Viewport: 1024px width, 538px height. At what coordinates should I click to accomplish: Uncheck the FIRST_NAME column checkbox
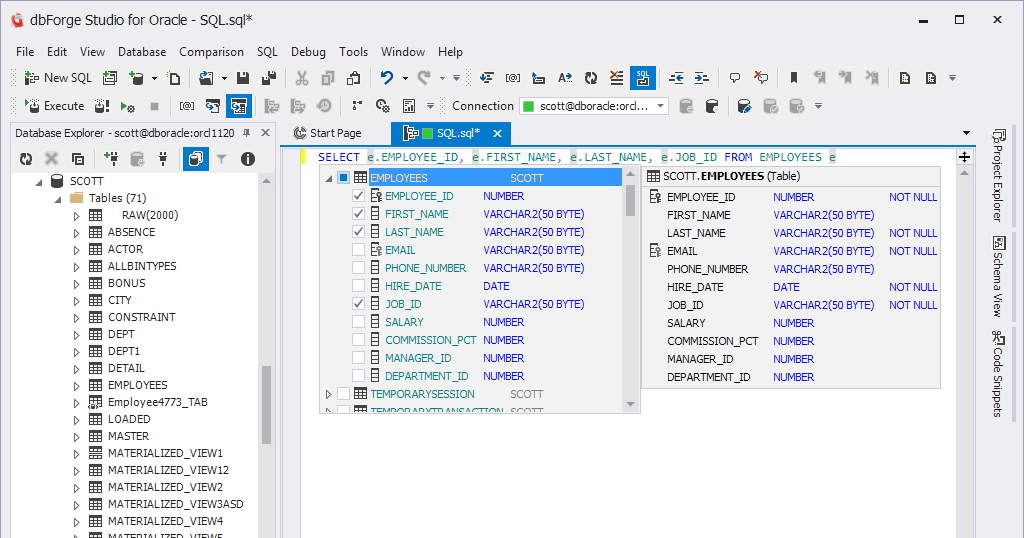[358, 214]
